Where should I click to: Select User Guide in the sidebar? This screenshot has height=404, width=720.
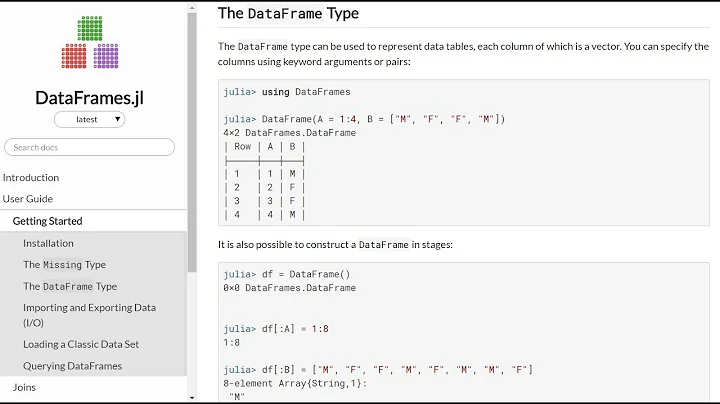28,199
